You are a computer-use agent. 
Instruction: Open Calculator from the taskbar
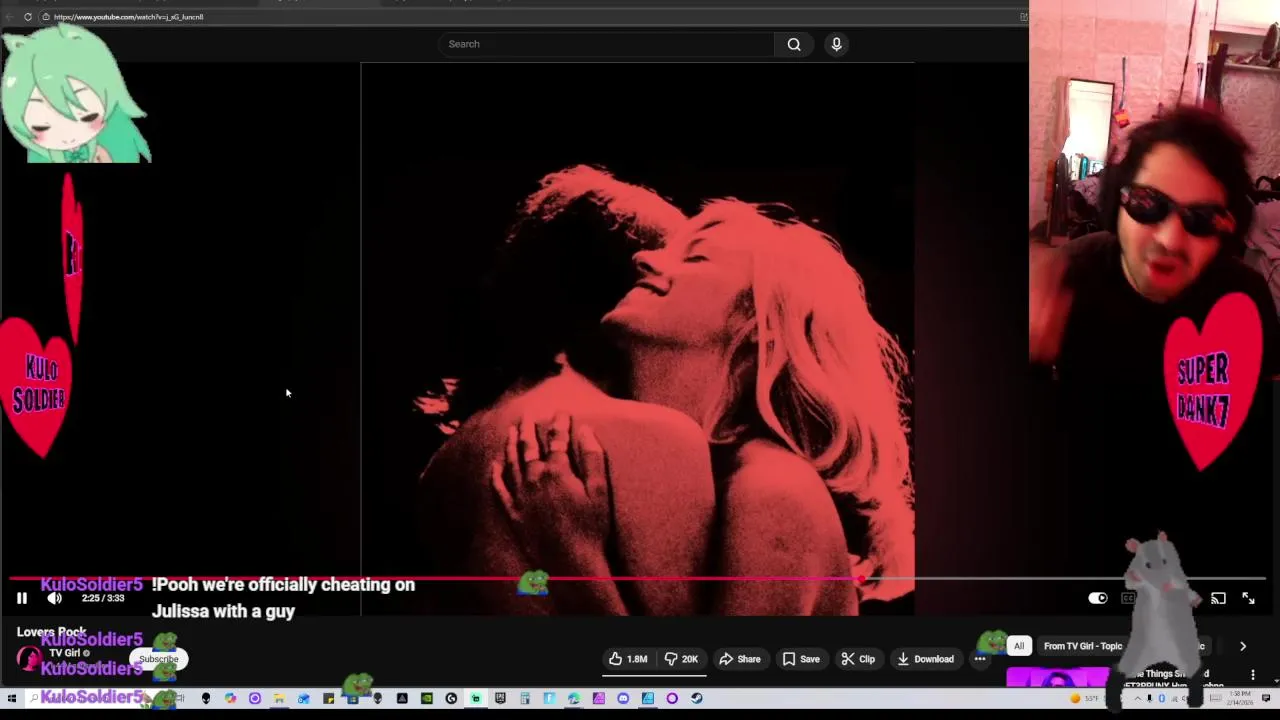tap(525, 698)
